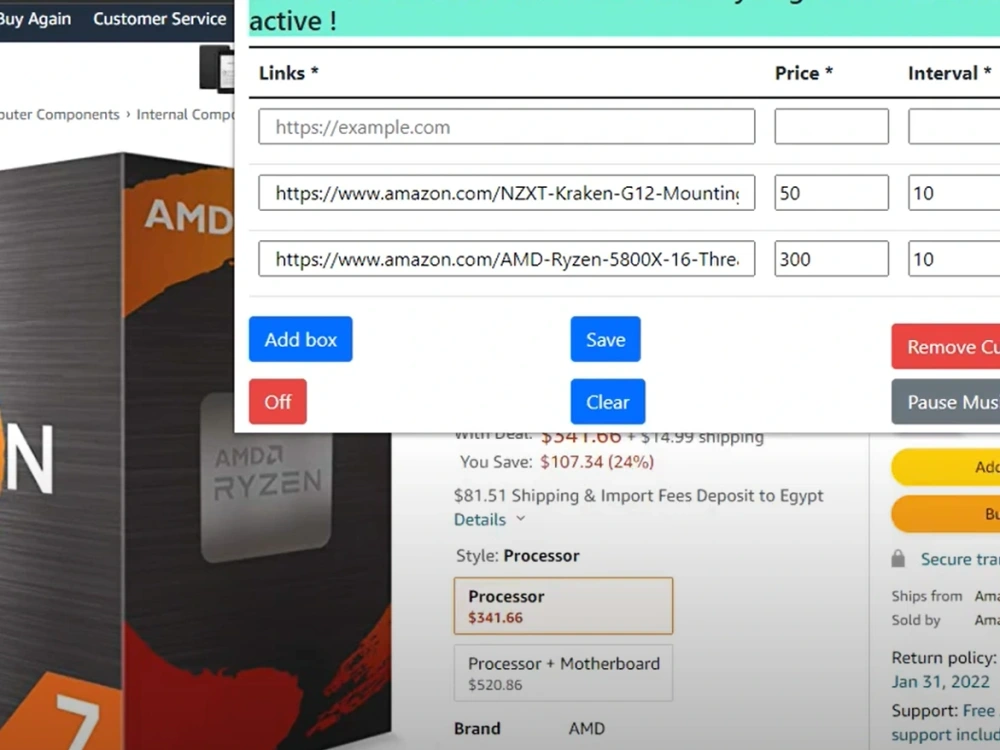
Task: Click the empty Price field in first row
Action: click(831, 127)
